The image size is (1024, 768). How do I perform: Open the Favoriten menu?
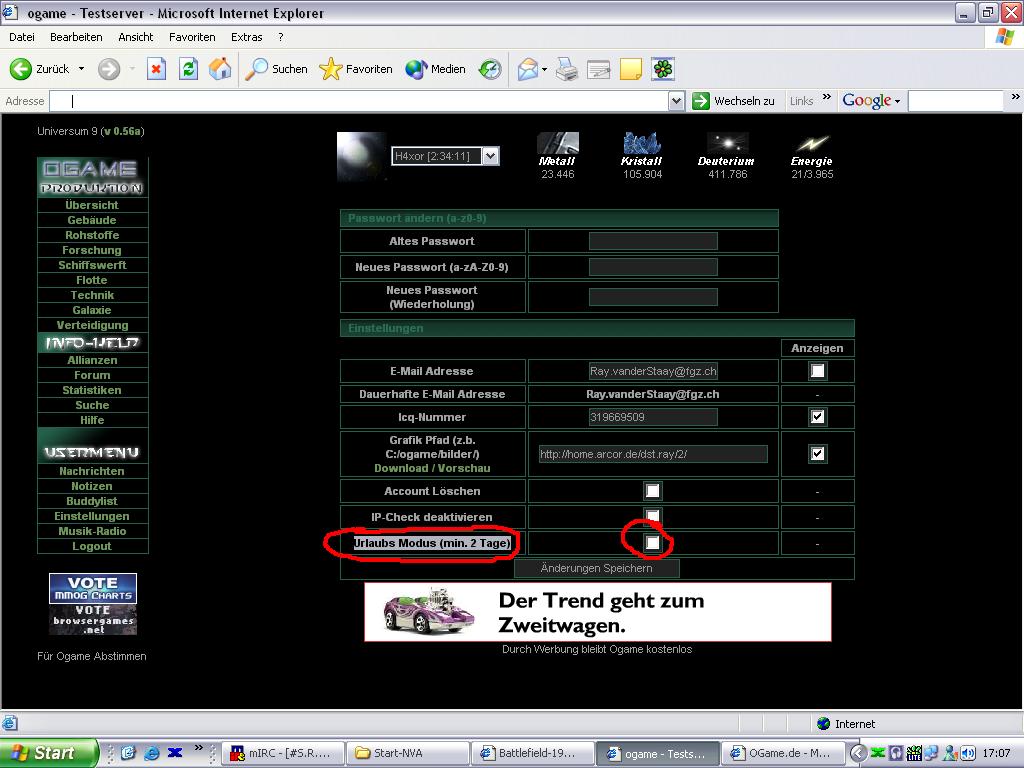[x=192, y=37]
